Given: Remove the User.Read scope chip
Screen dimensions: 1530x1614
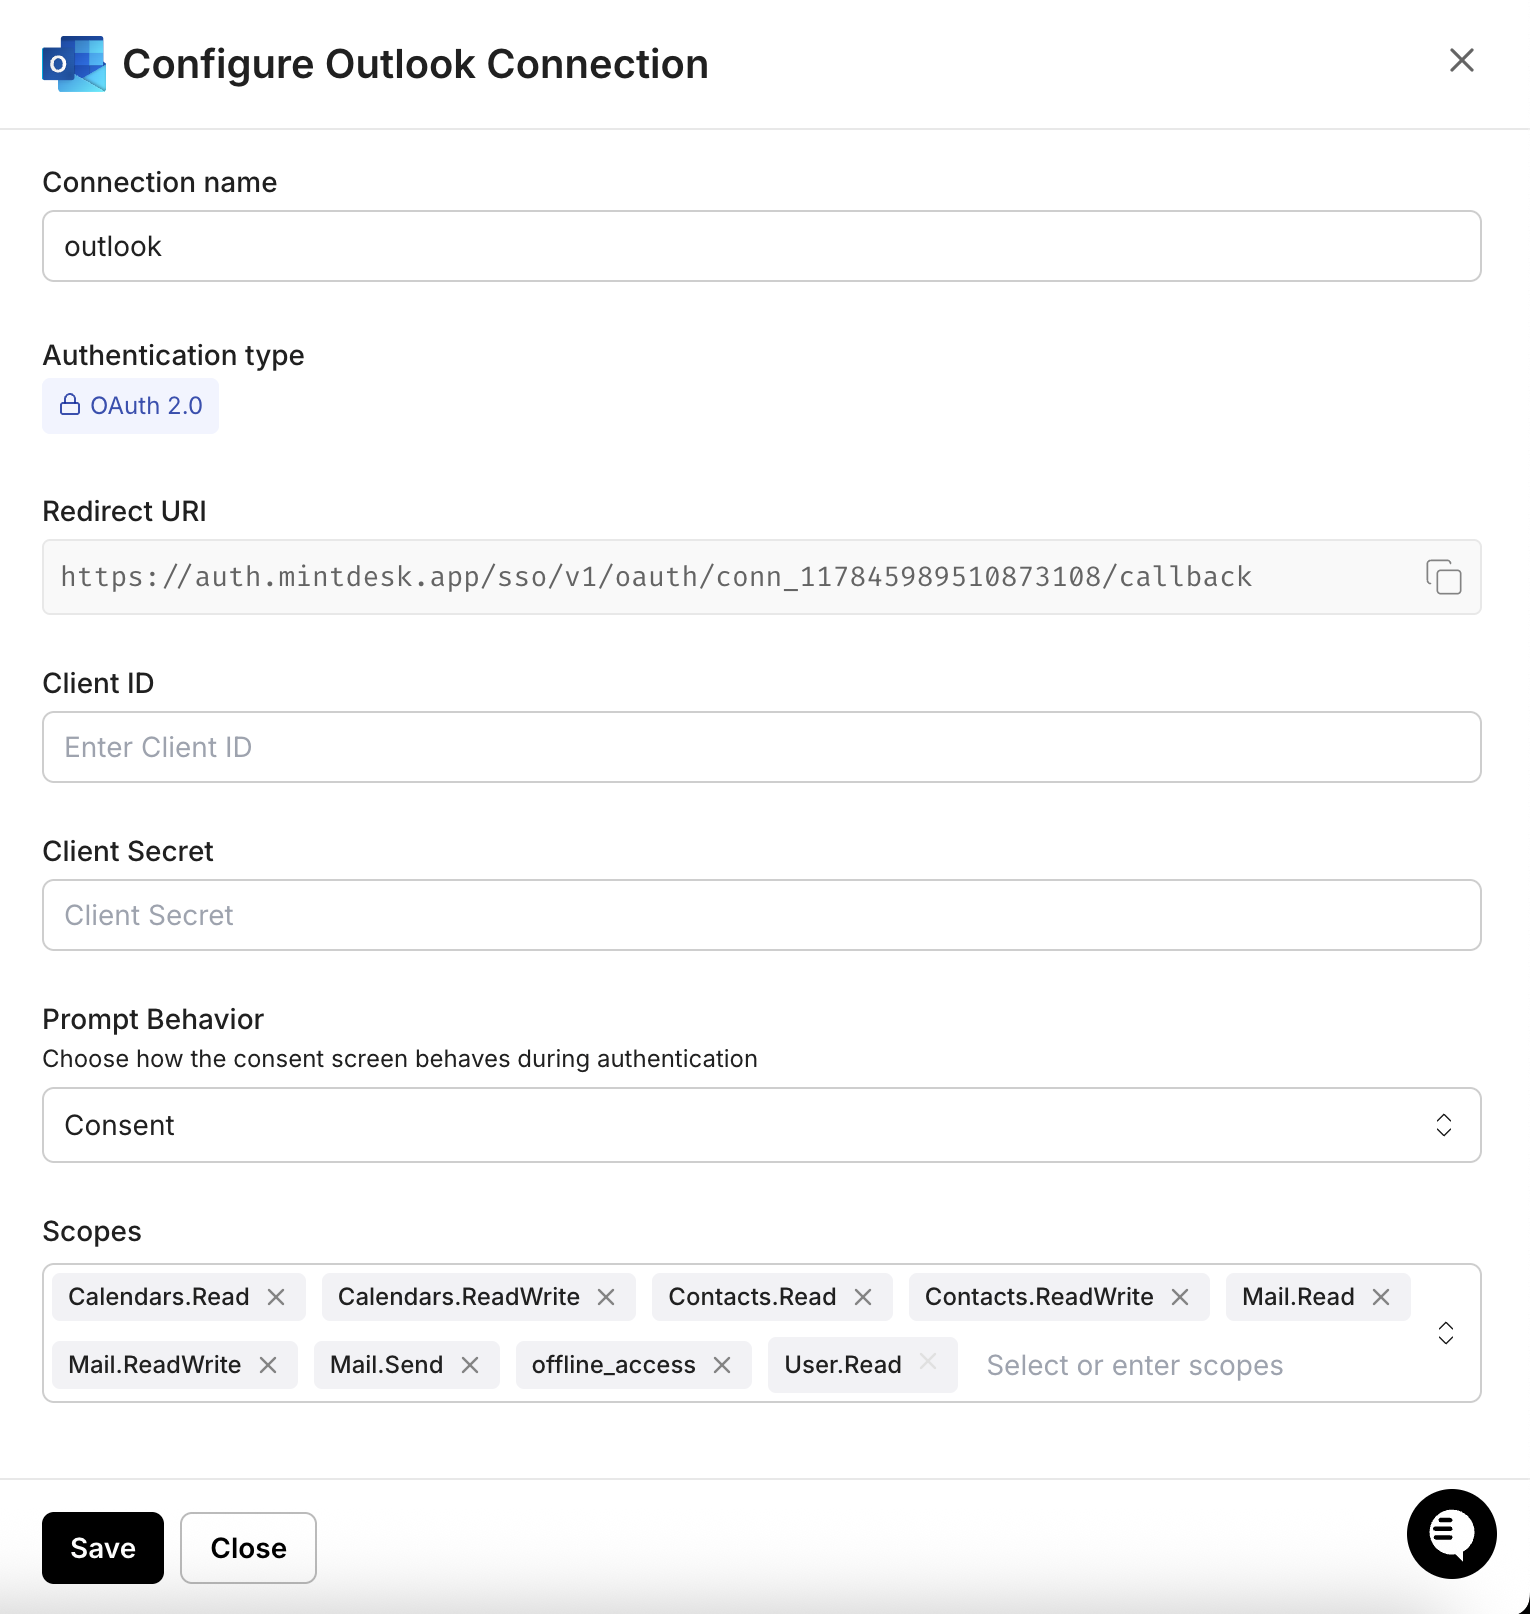Looking at the screenshot, I should [926, 1364].
